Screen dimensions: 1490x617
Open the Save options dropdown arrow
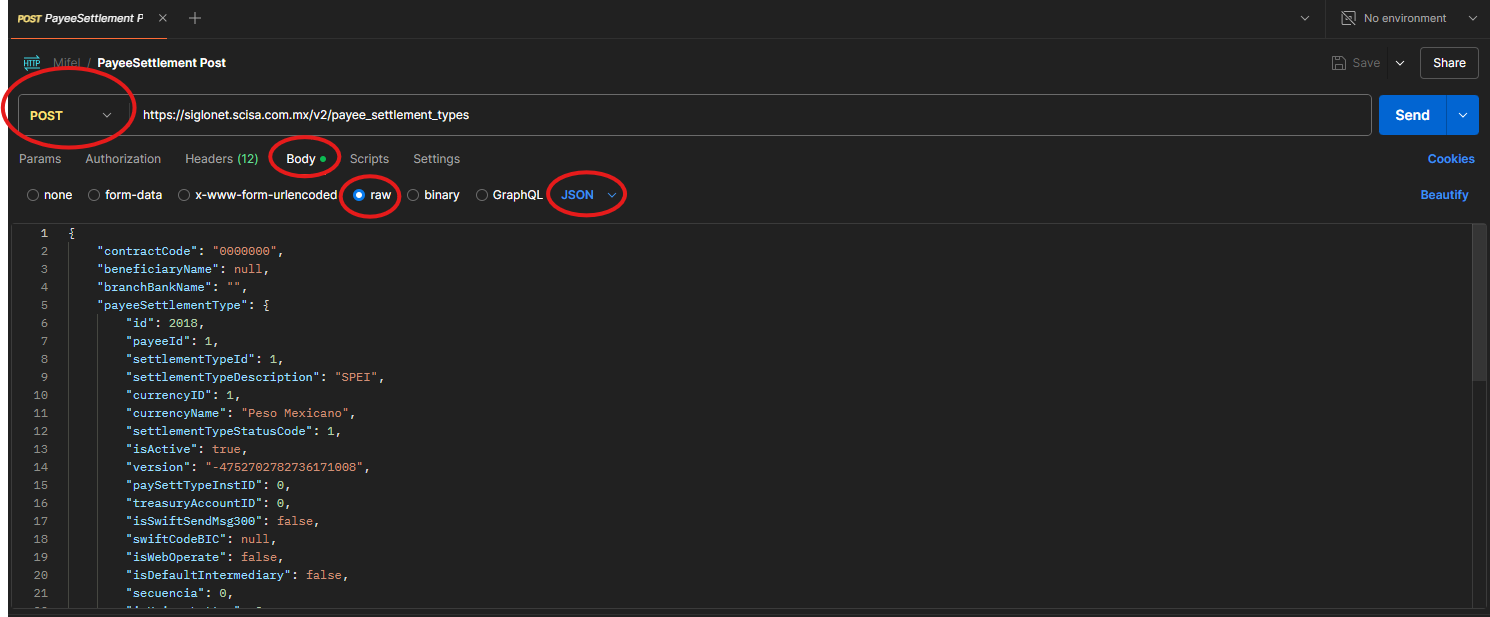coord(1400,63)
